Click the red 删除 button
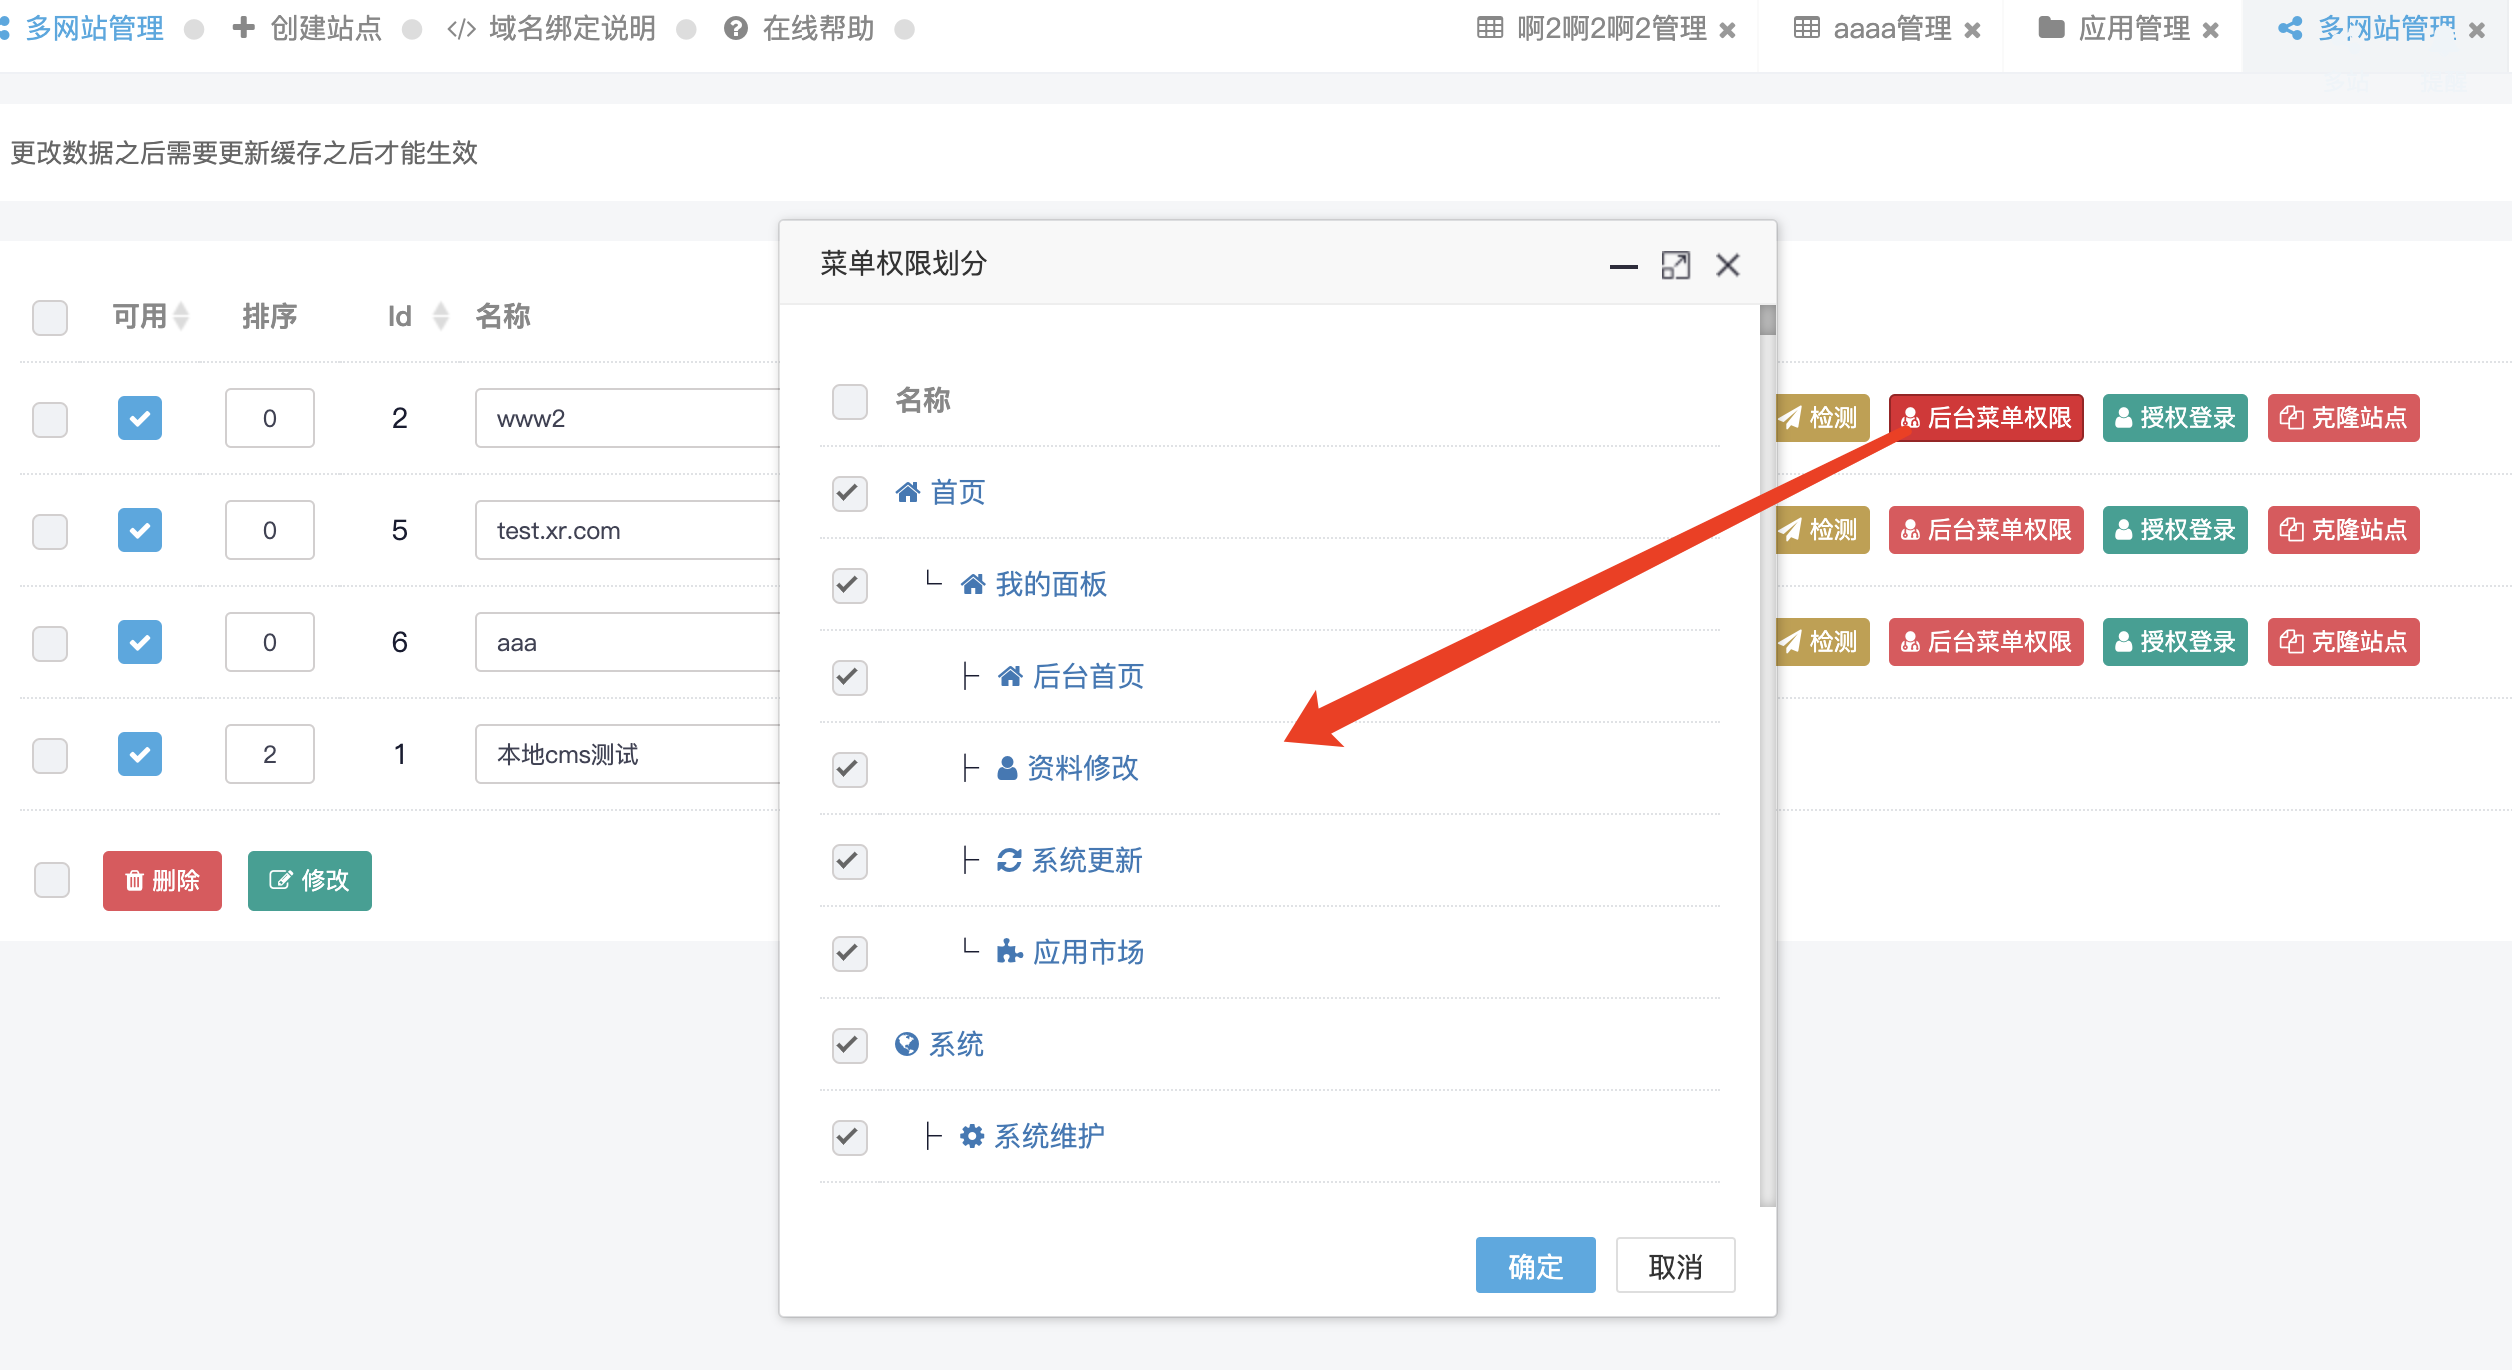2512x1370 pixels. (162, 880)
